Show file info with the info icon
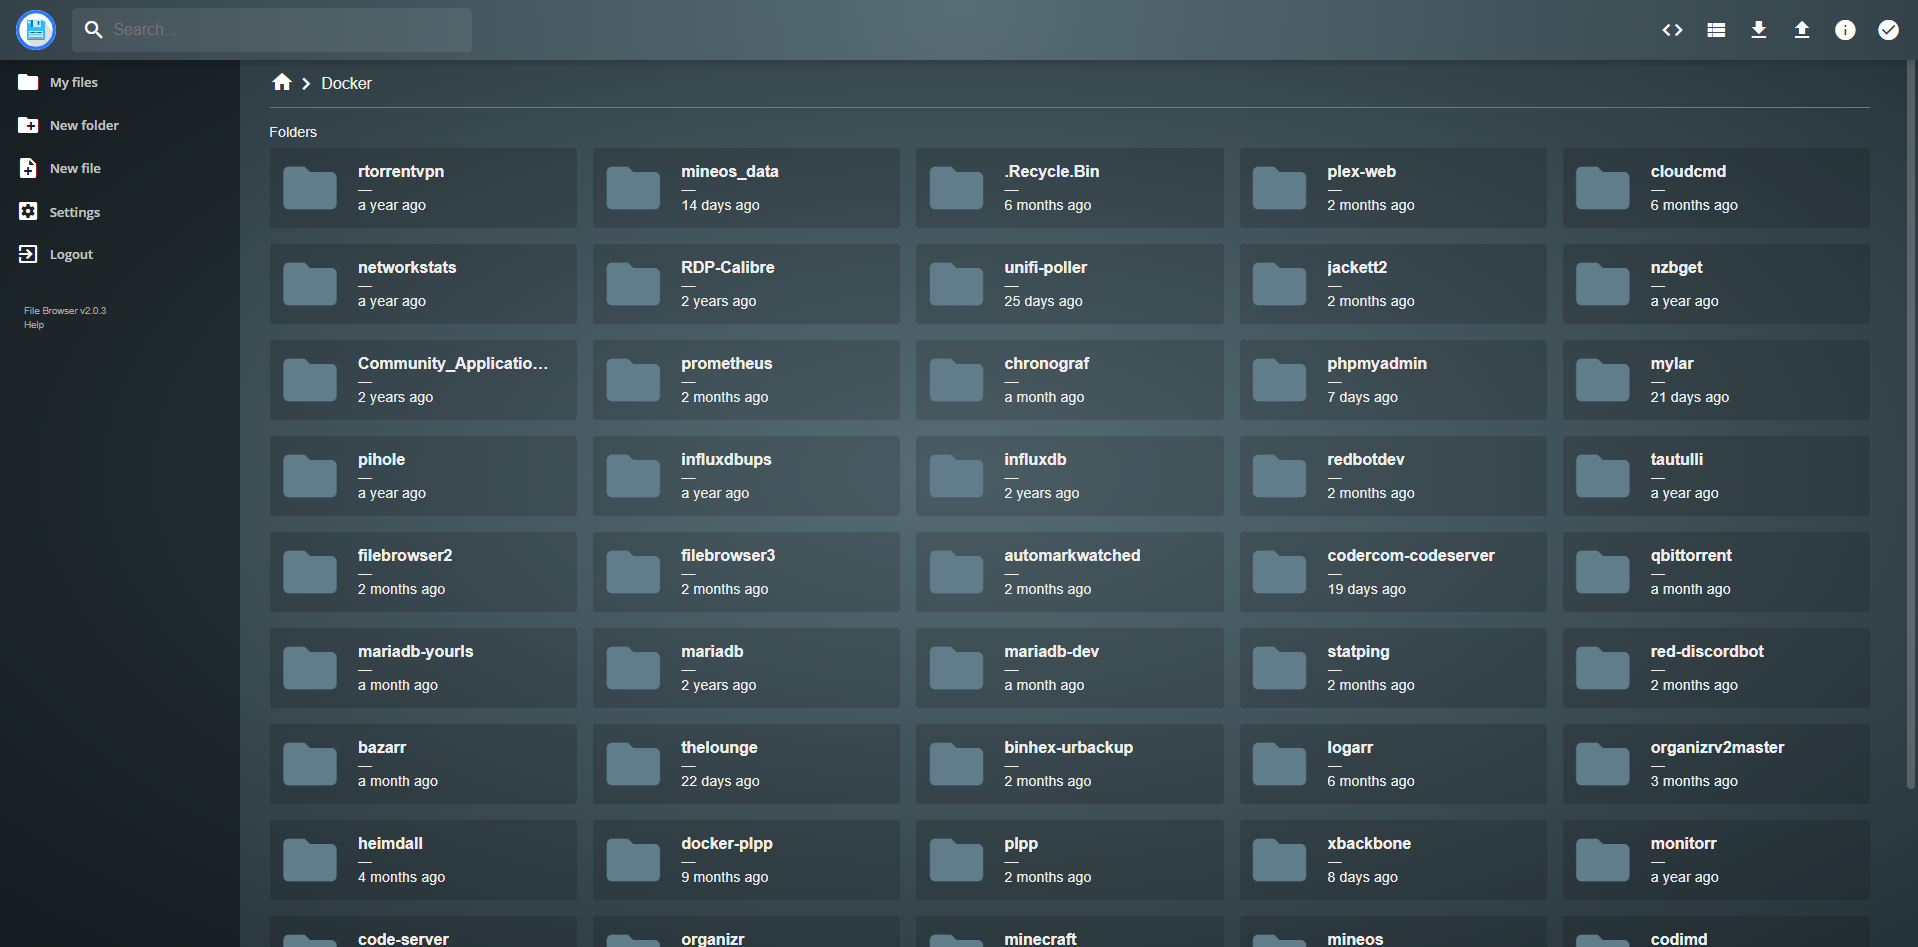Image resolution: width=1918 pixels, height=947 pixels. (x=1845, y=30)
